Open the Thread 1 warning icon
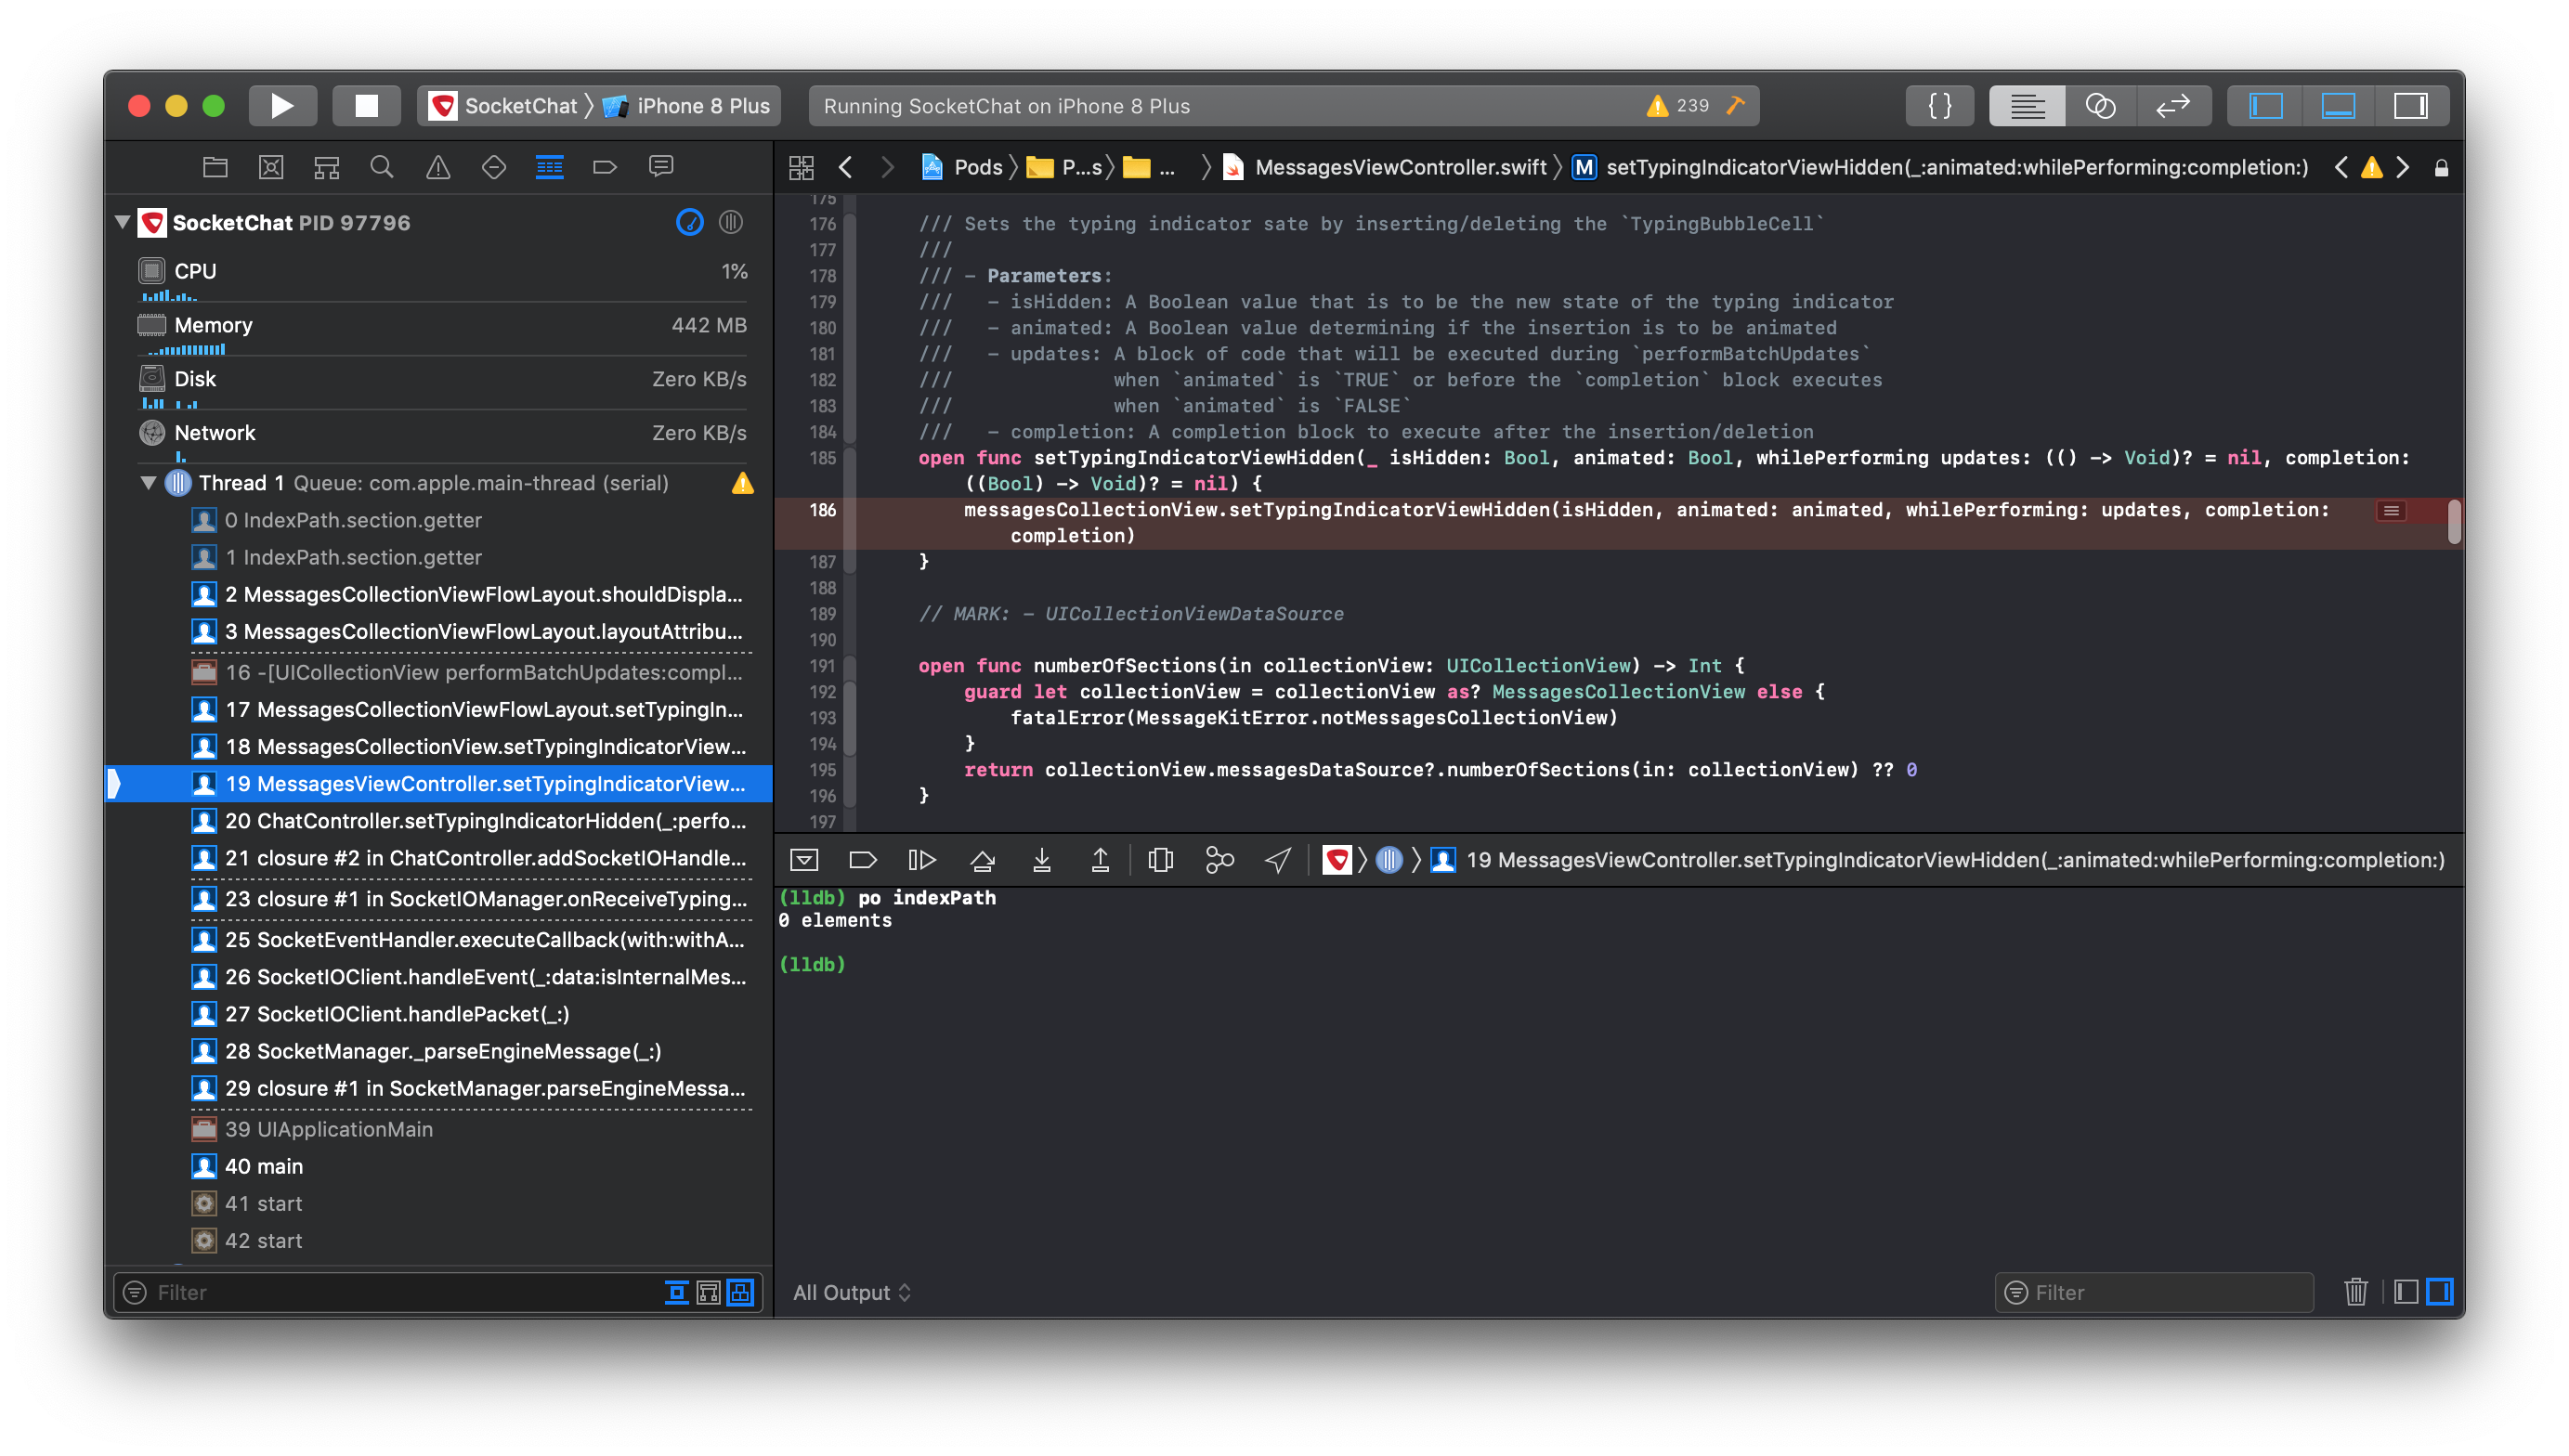 (742, 483)
